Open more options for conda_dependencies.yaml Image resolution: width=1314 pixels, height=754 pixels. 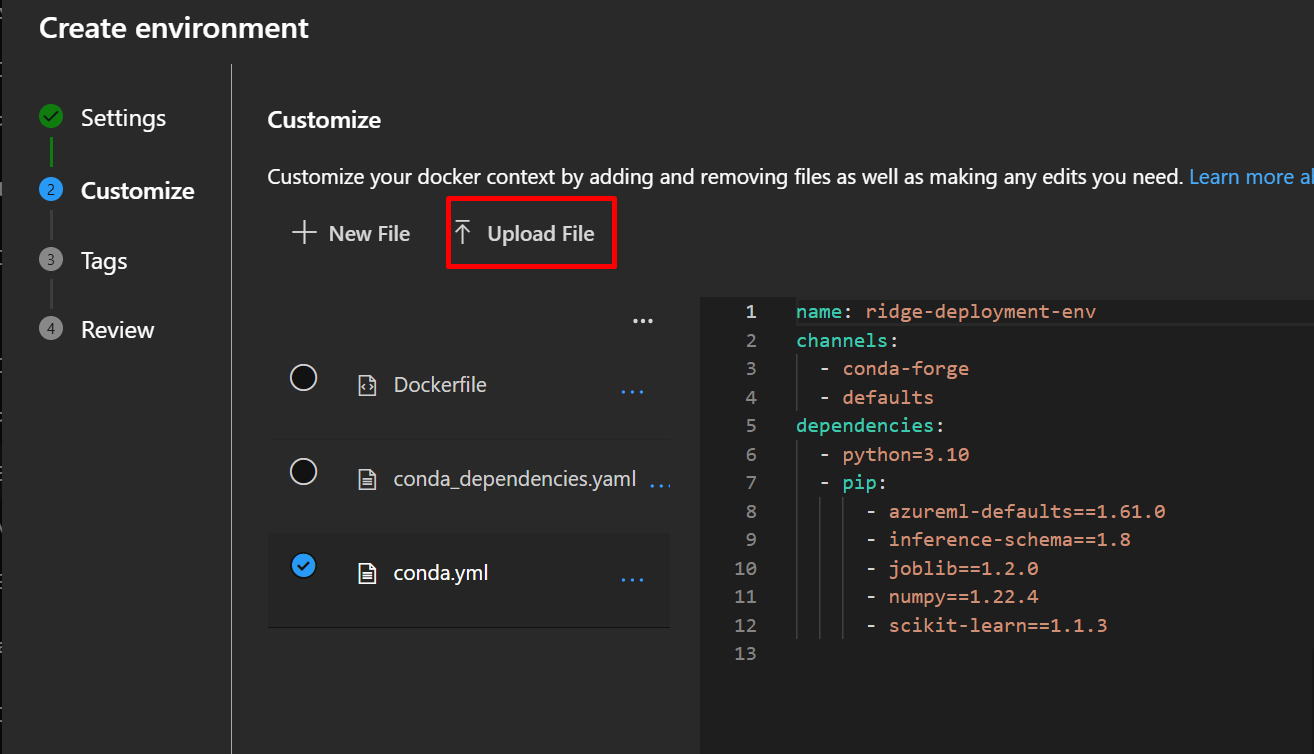[x=659, y=485]
